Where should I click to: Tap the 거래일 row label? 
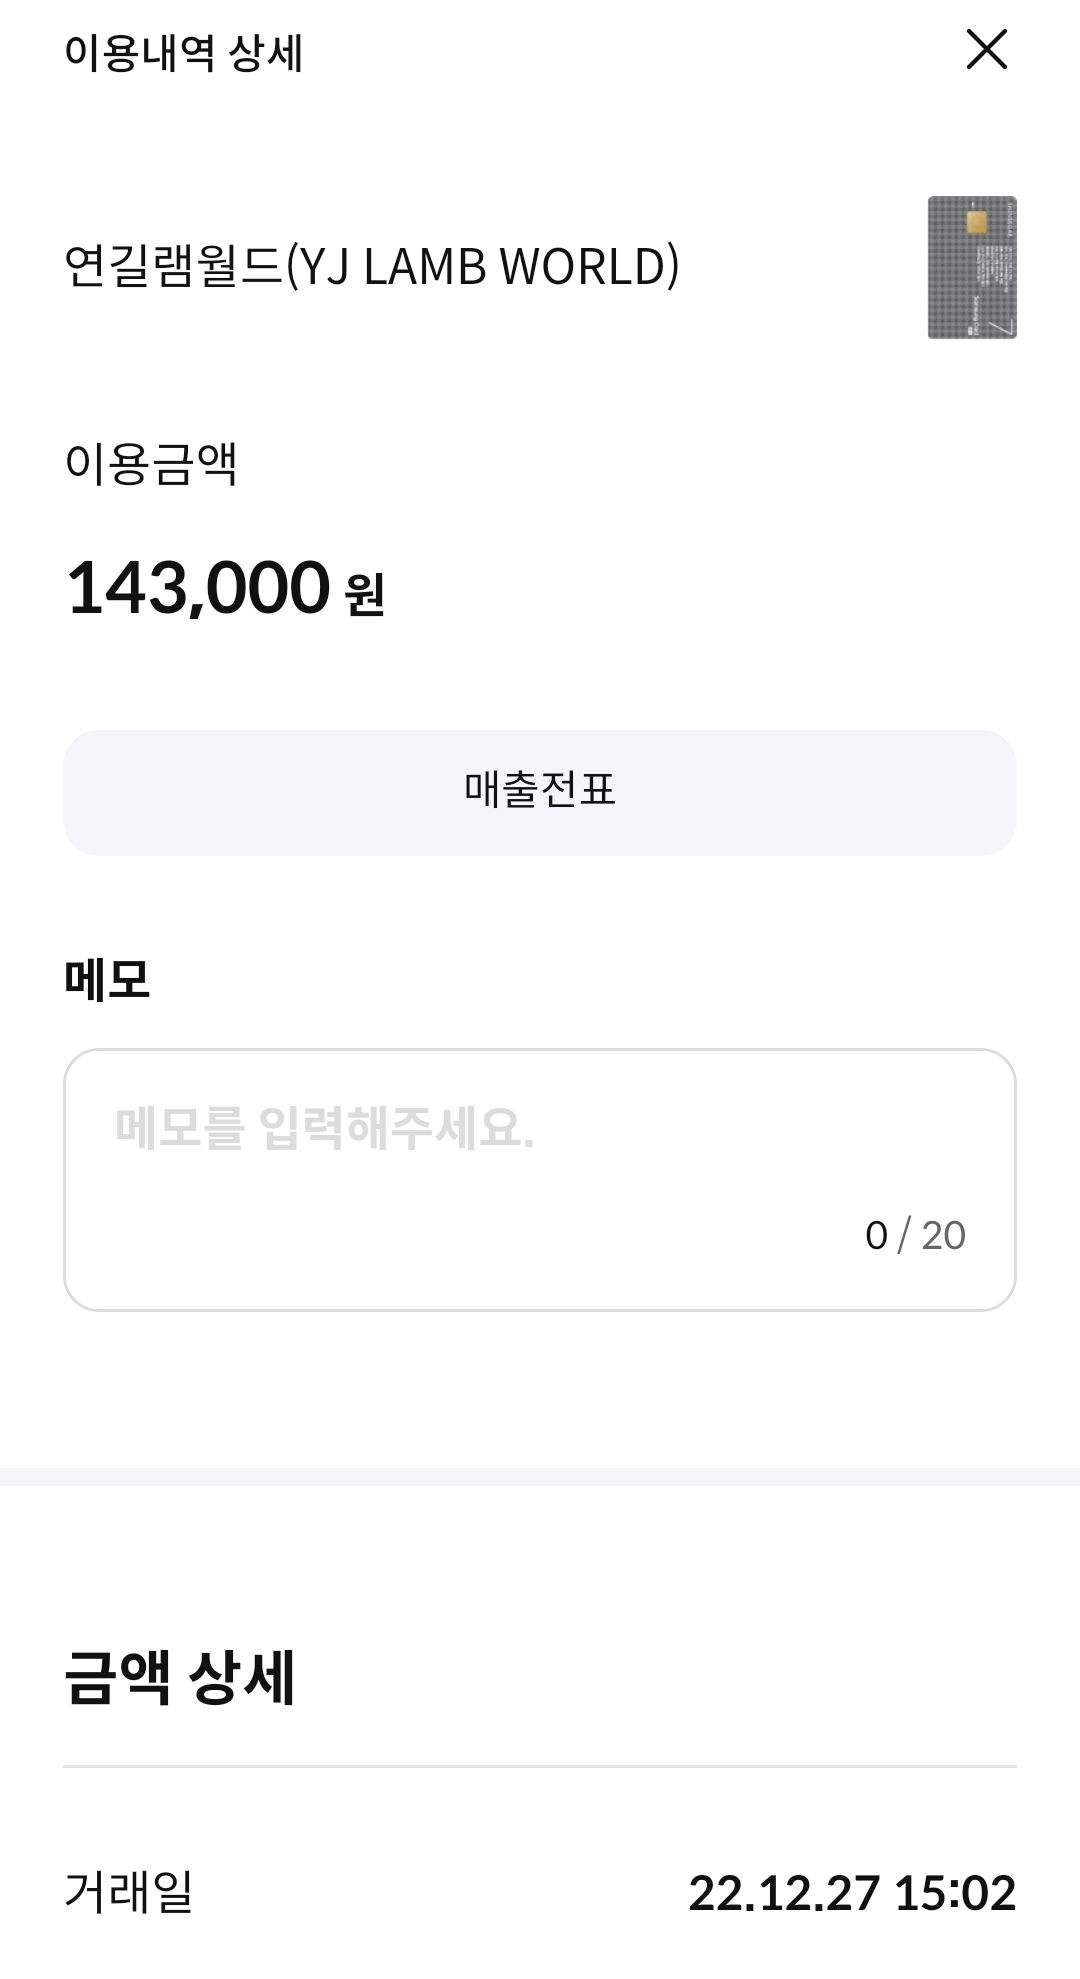129,1893
